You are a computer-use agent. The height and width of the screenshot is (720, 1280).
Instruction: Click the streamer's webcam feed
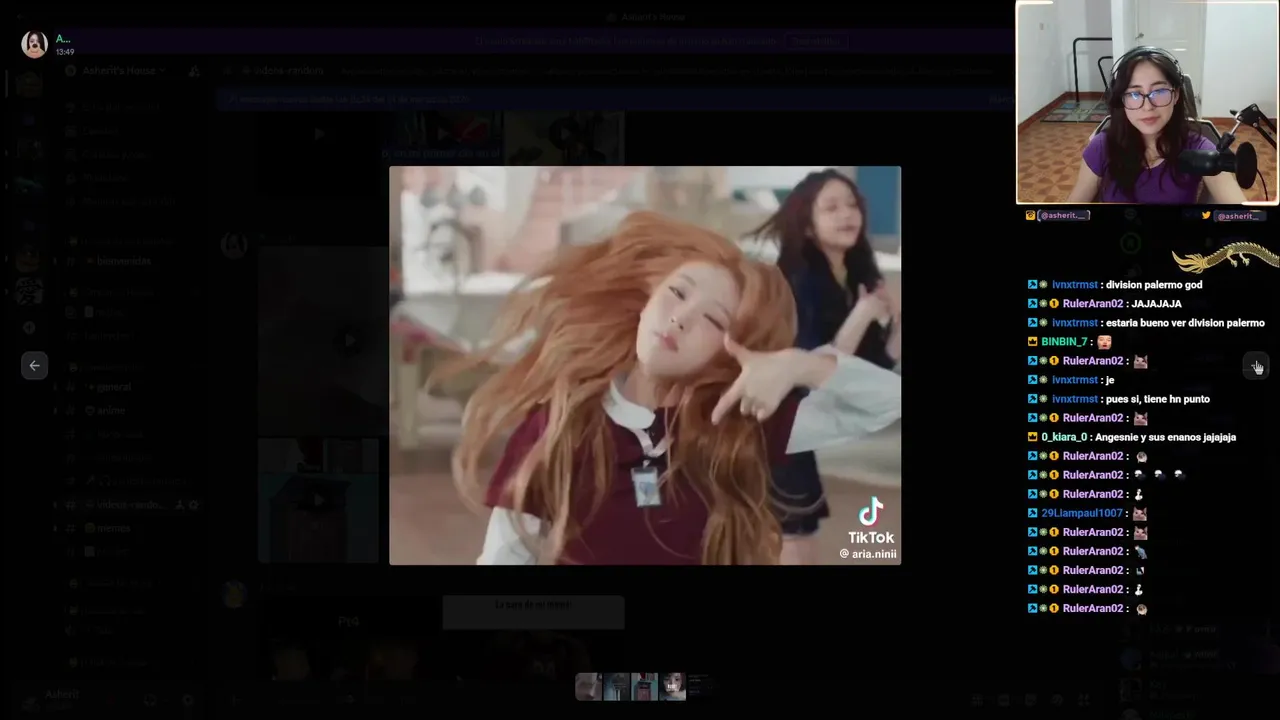coord(1147,102)
